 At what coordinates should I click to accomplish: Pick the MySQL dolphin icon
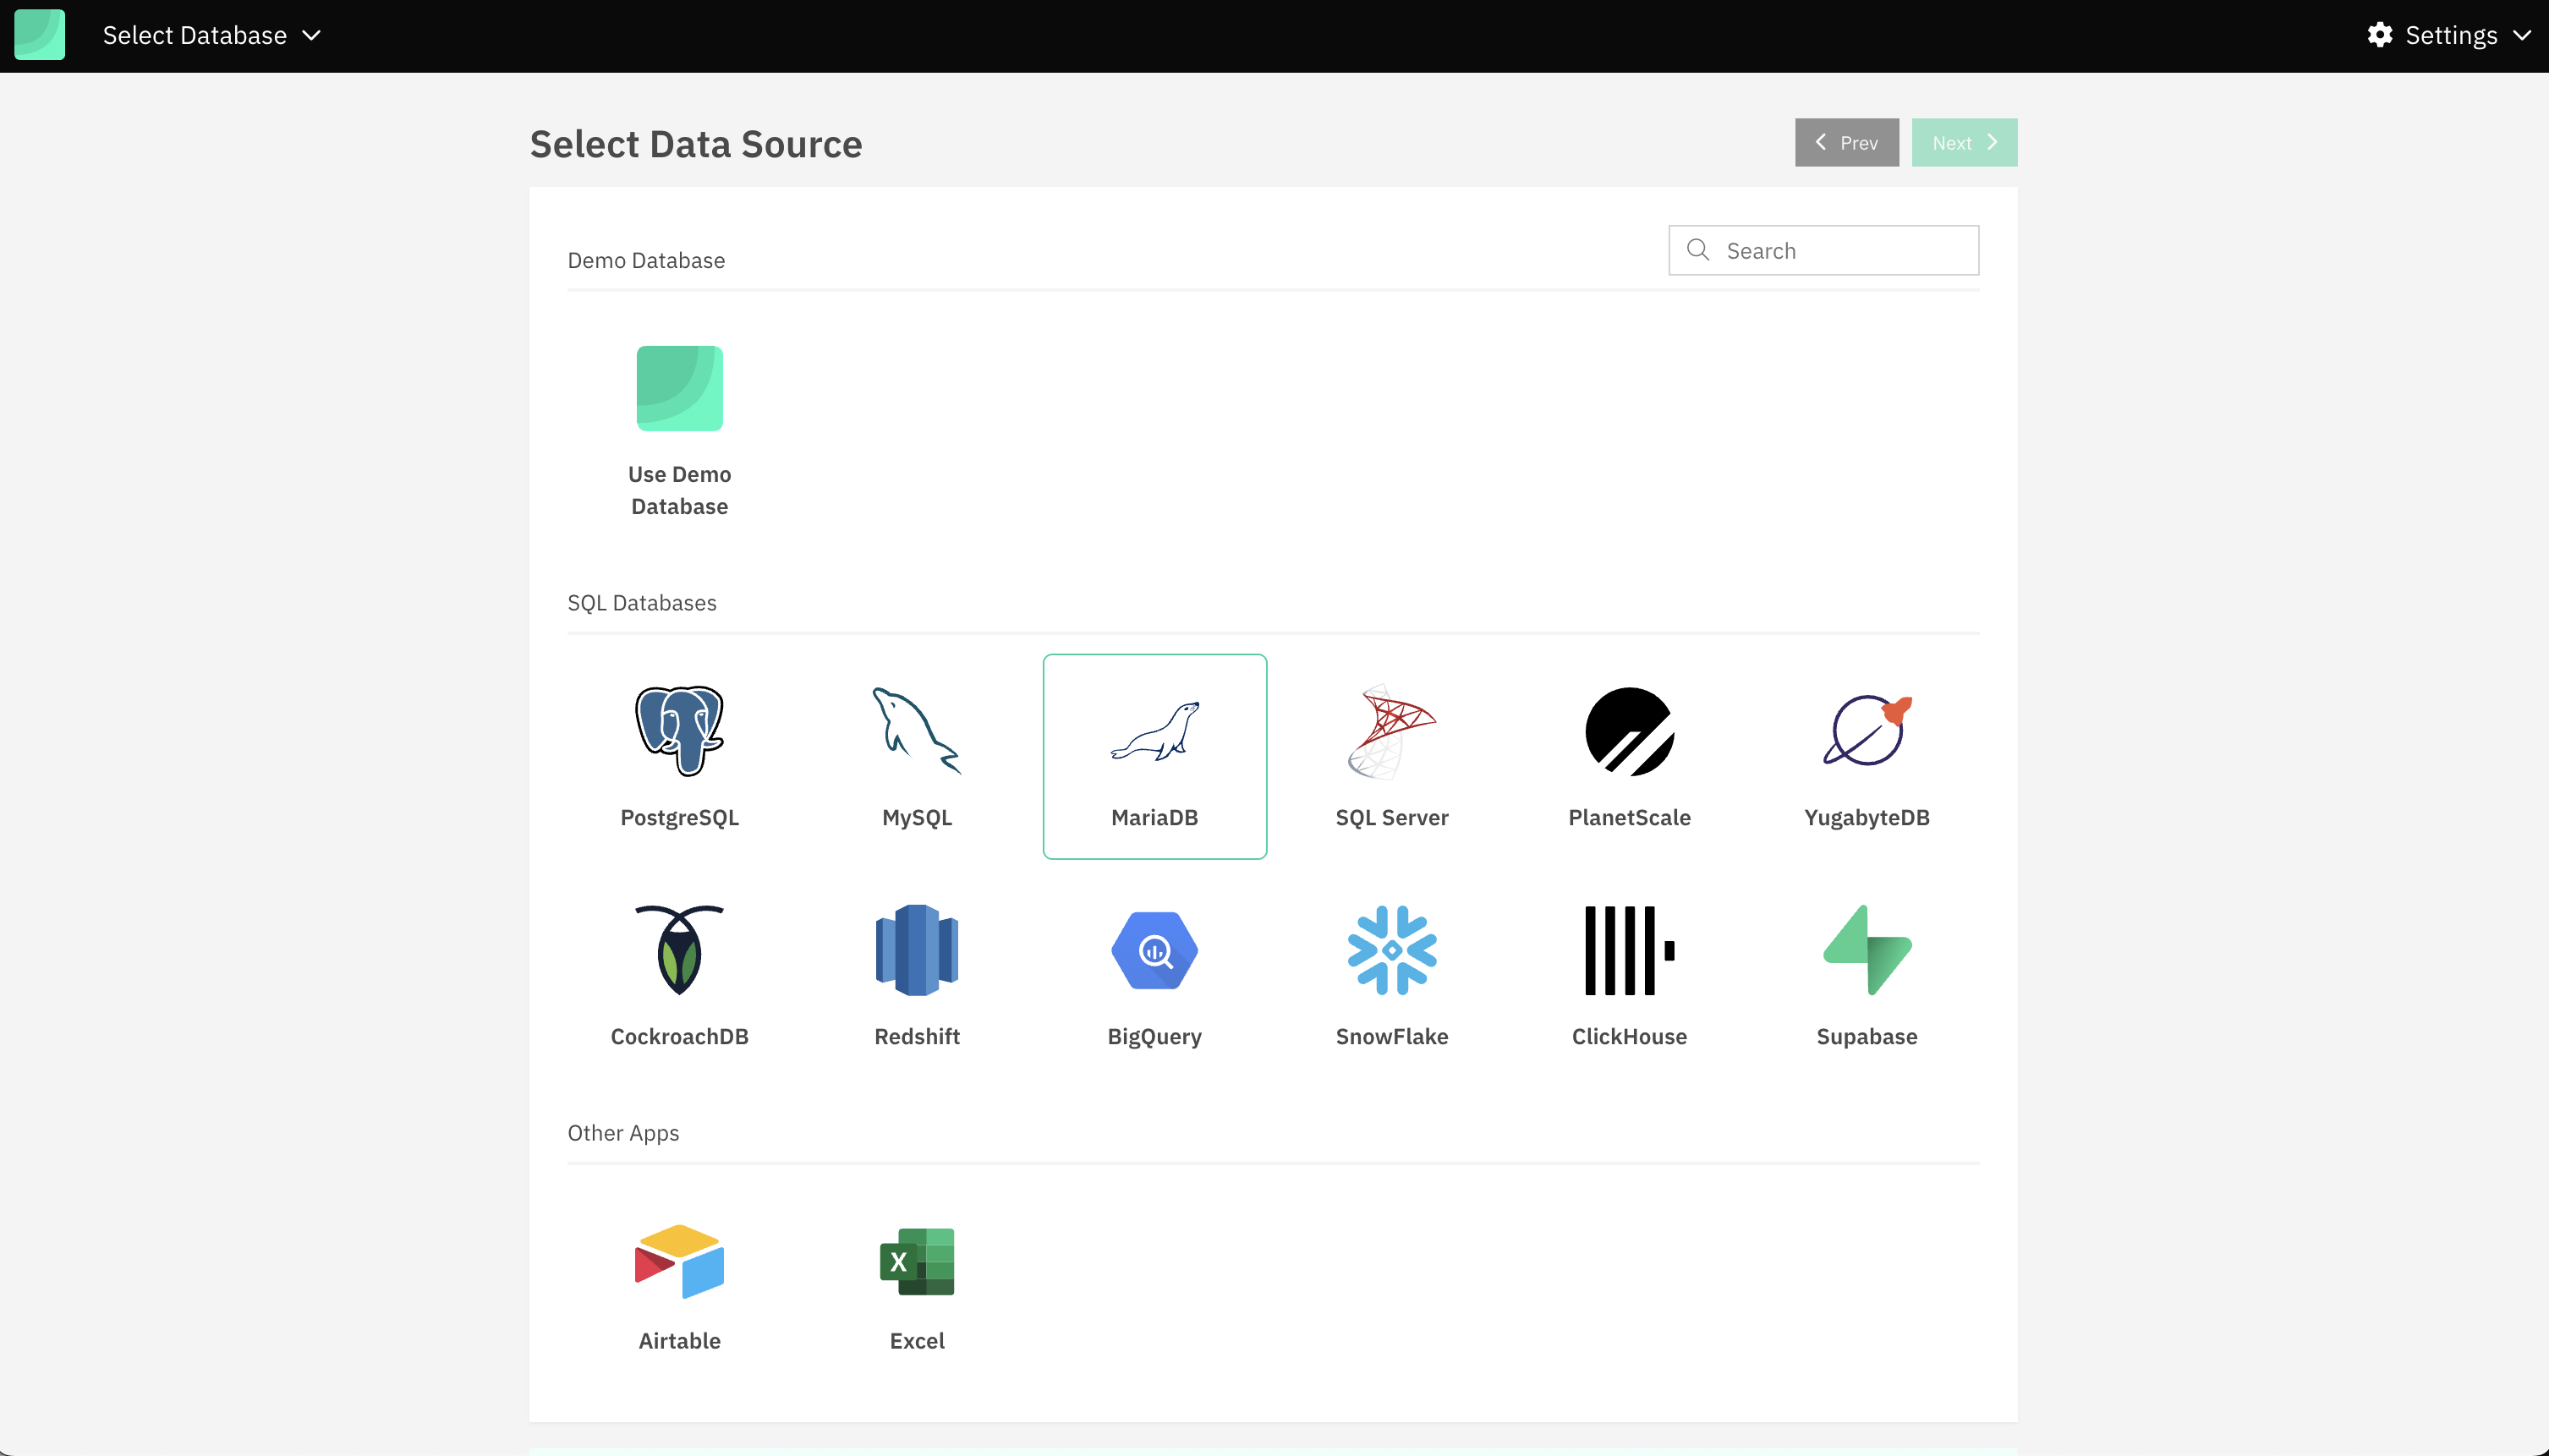click(916, 730)
